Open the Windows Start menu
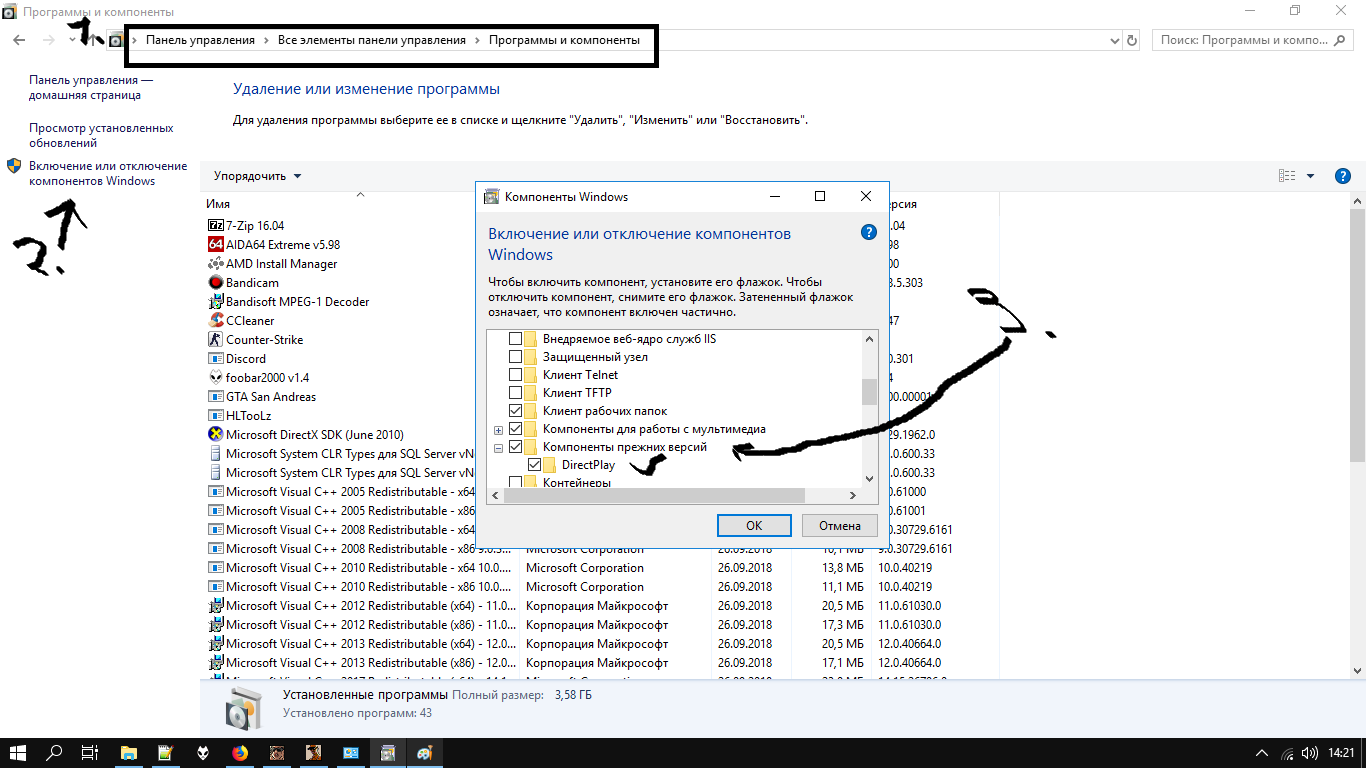Viewport: 1366px width, 768px height. coord(18,752)
